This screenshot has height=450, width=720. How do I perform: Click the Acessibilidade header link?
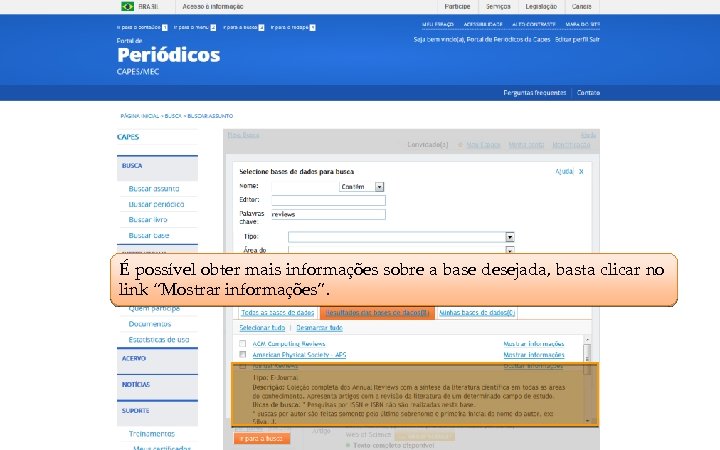tap(483, 24)
